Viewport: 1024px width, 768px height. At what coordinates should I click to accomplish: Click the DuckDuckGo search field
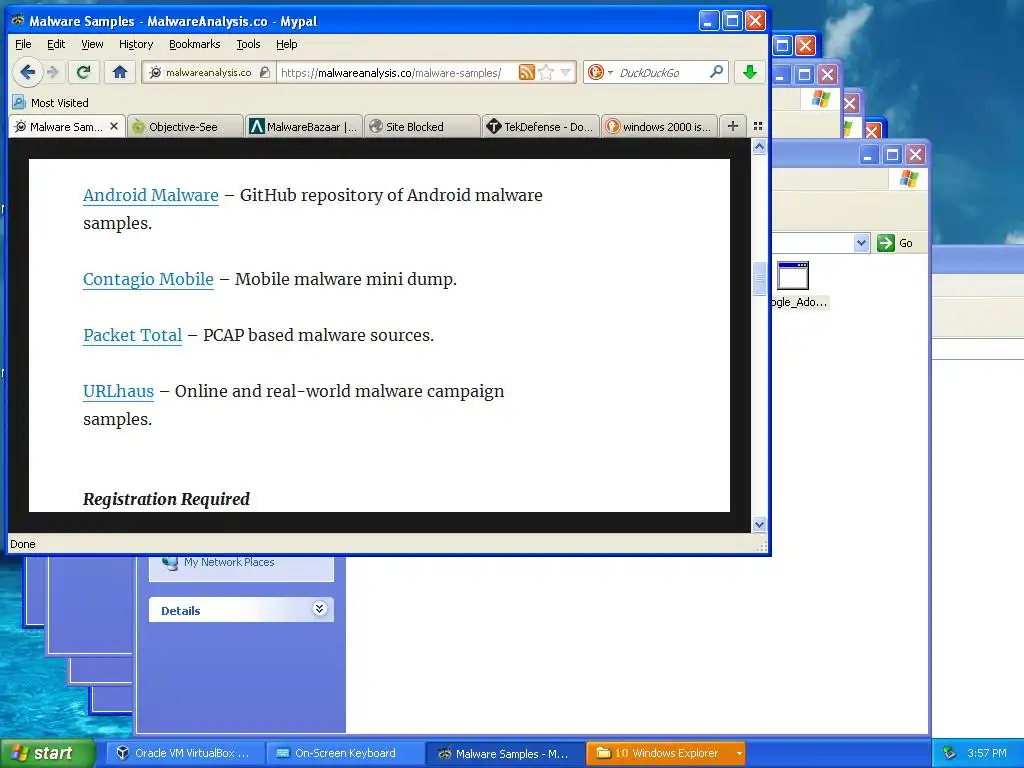click(661, 72)
